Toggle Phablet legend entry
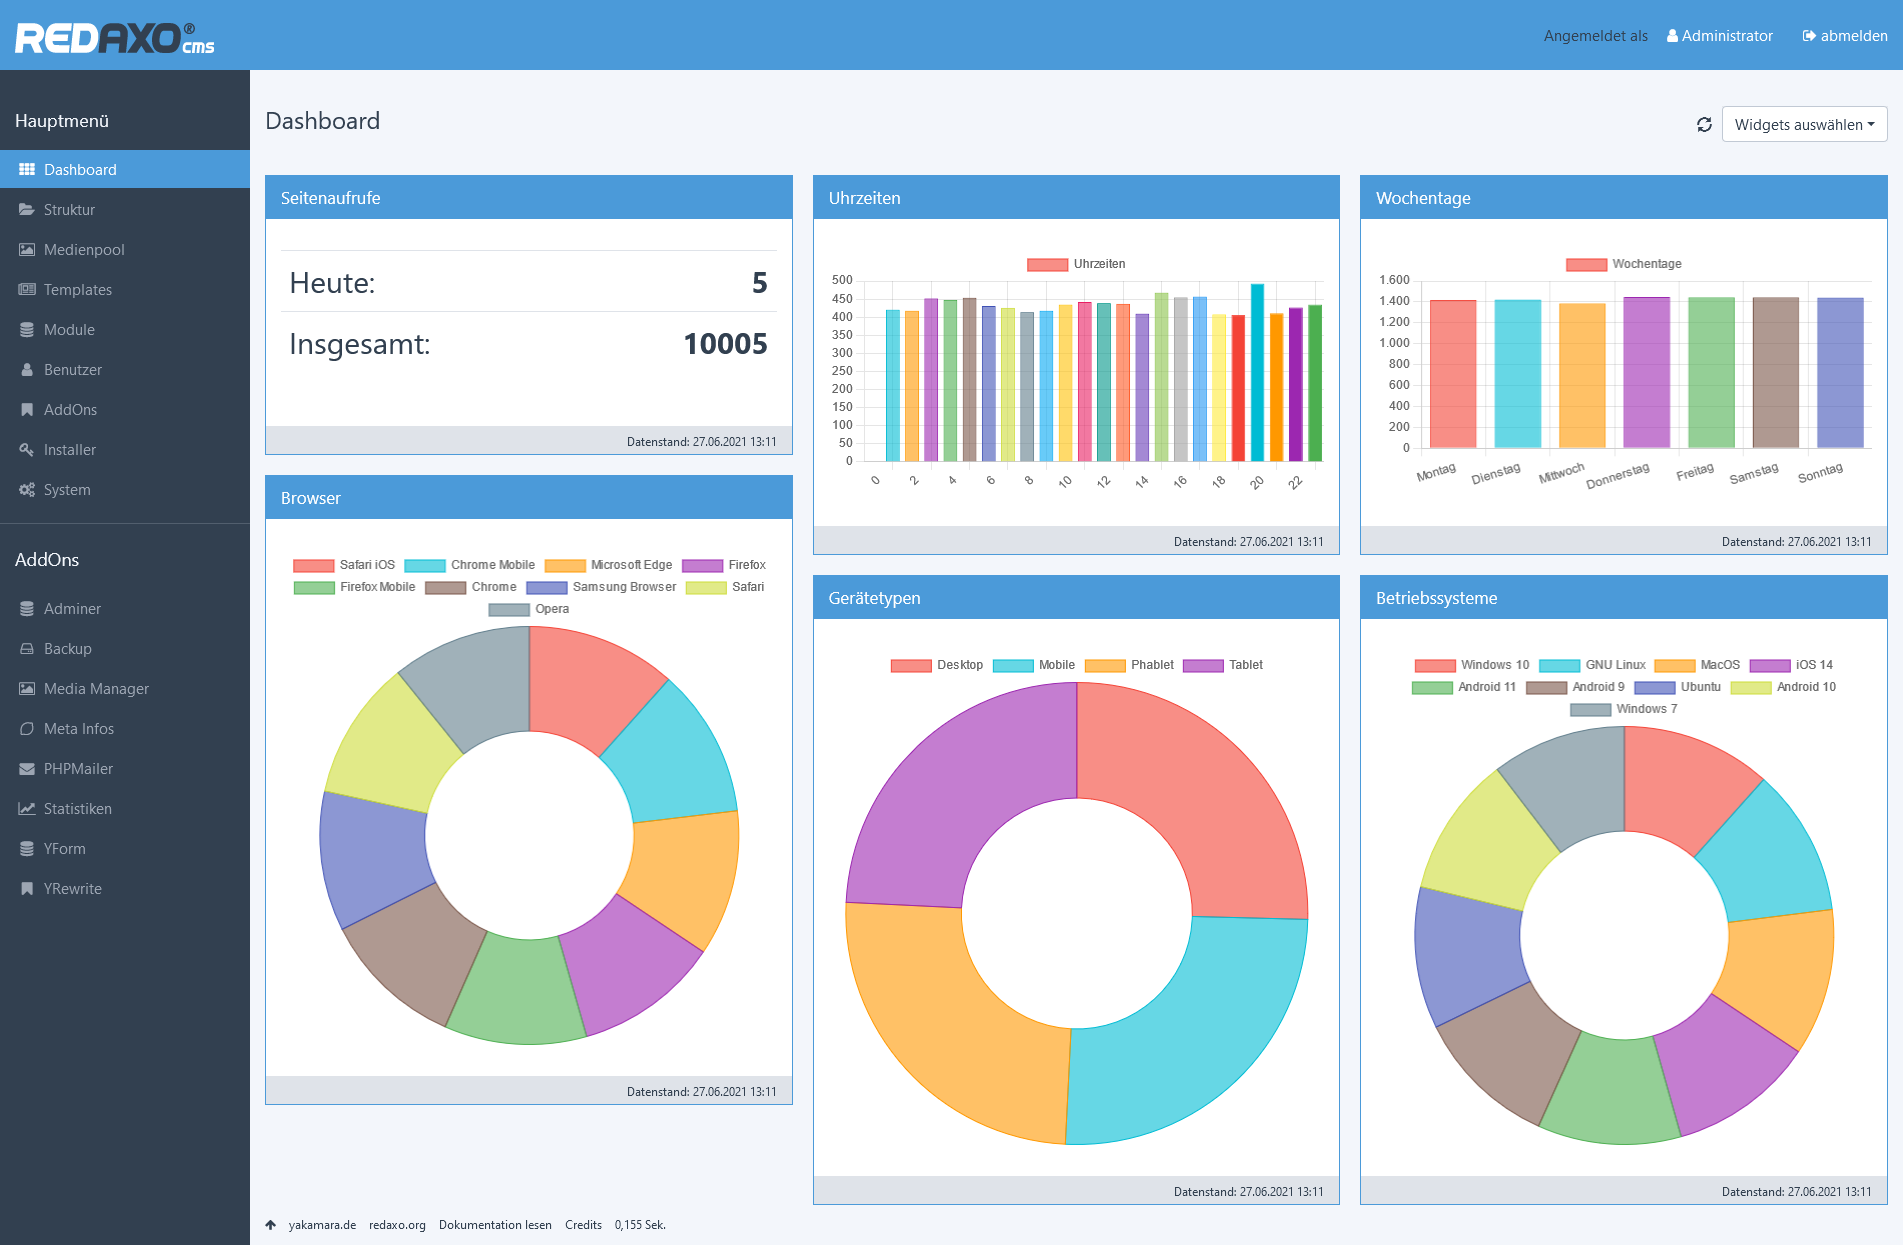 (1129, 665)
